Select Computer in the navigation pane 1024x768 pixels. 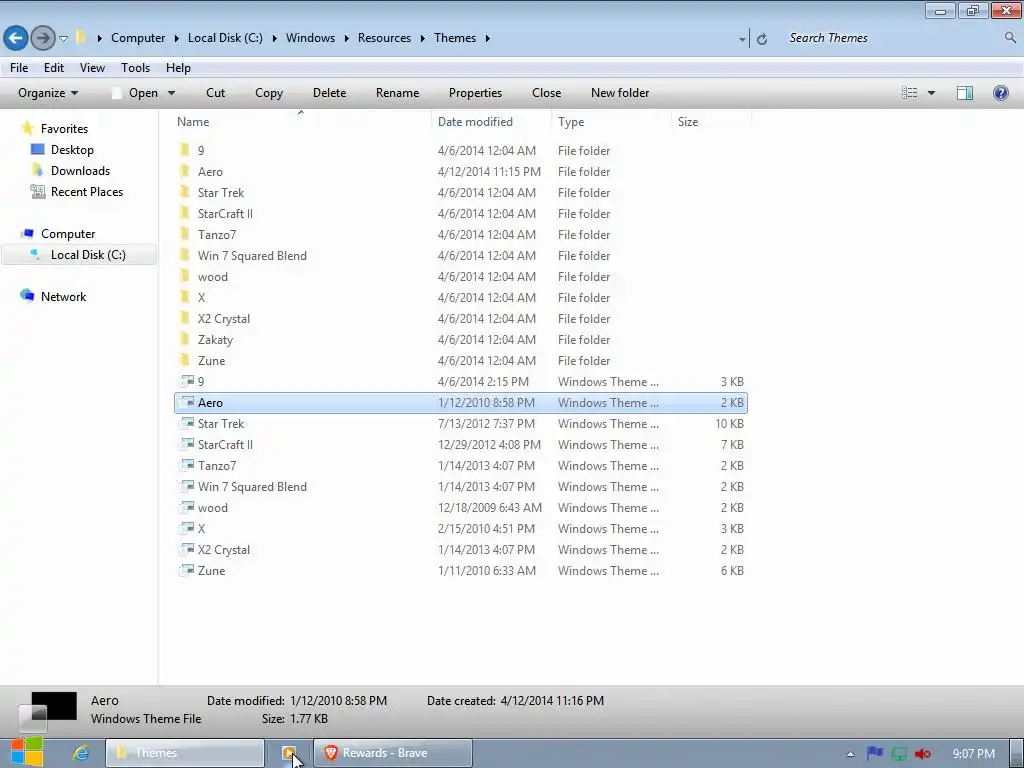tap(68, 234)
